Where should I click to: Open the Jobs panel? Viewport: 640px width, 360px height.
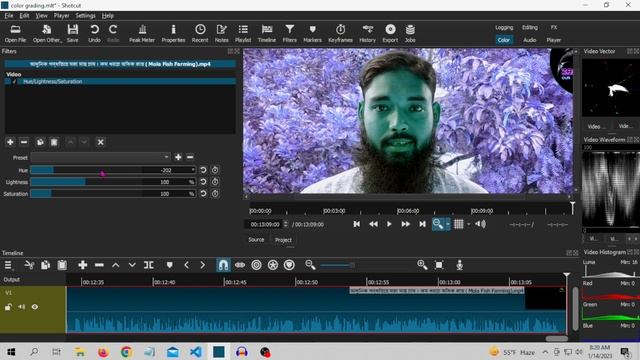pos(410,33)
